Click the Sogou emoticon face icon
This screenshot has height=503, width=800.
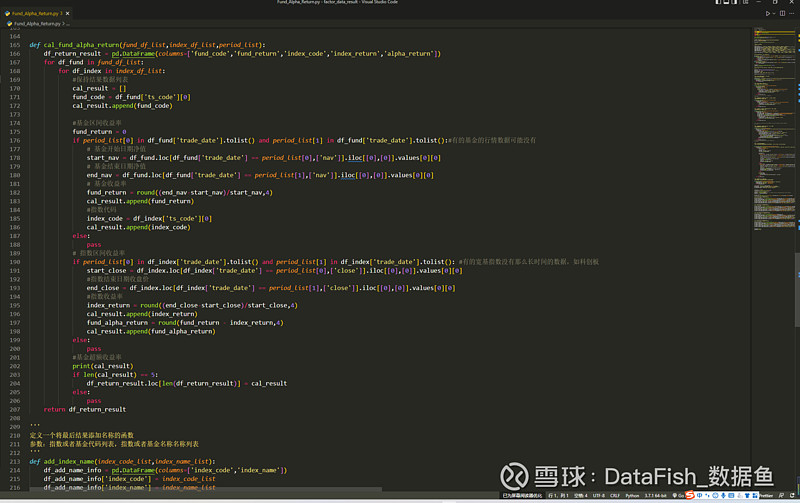tap(715, 495)
